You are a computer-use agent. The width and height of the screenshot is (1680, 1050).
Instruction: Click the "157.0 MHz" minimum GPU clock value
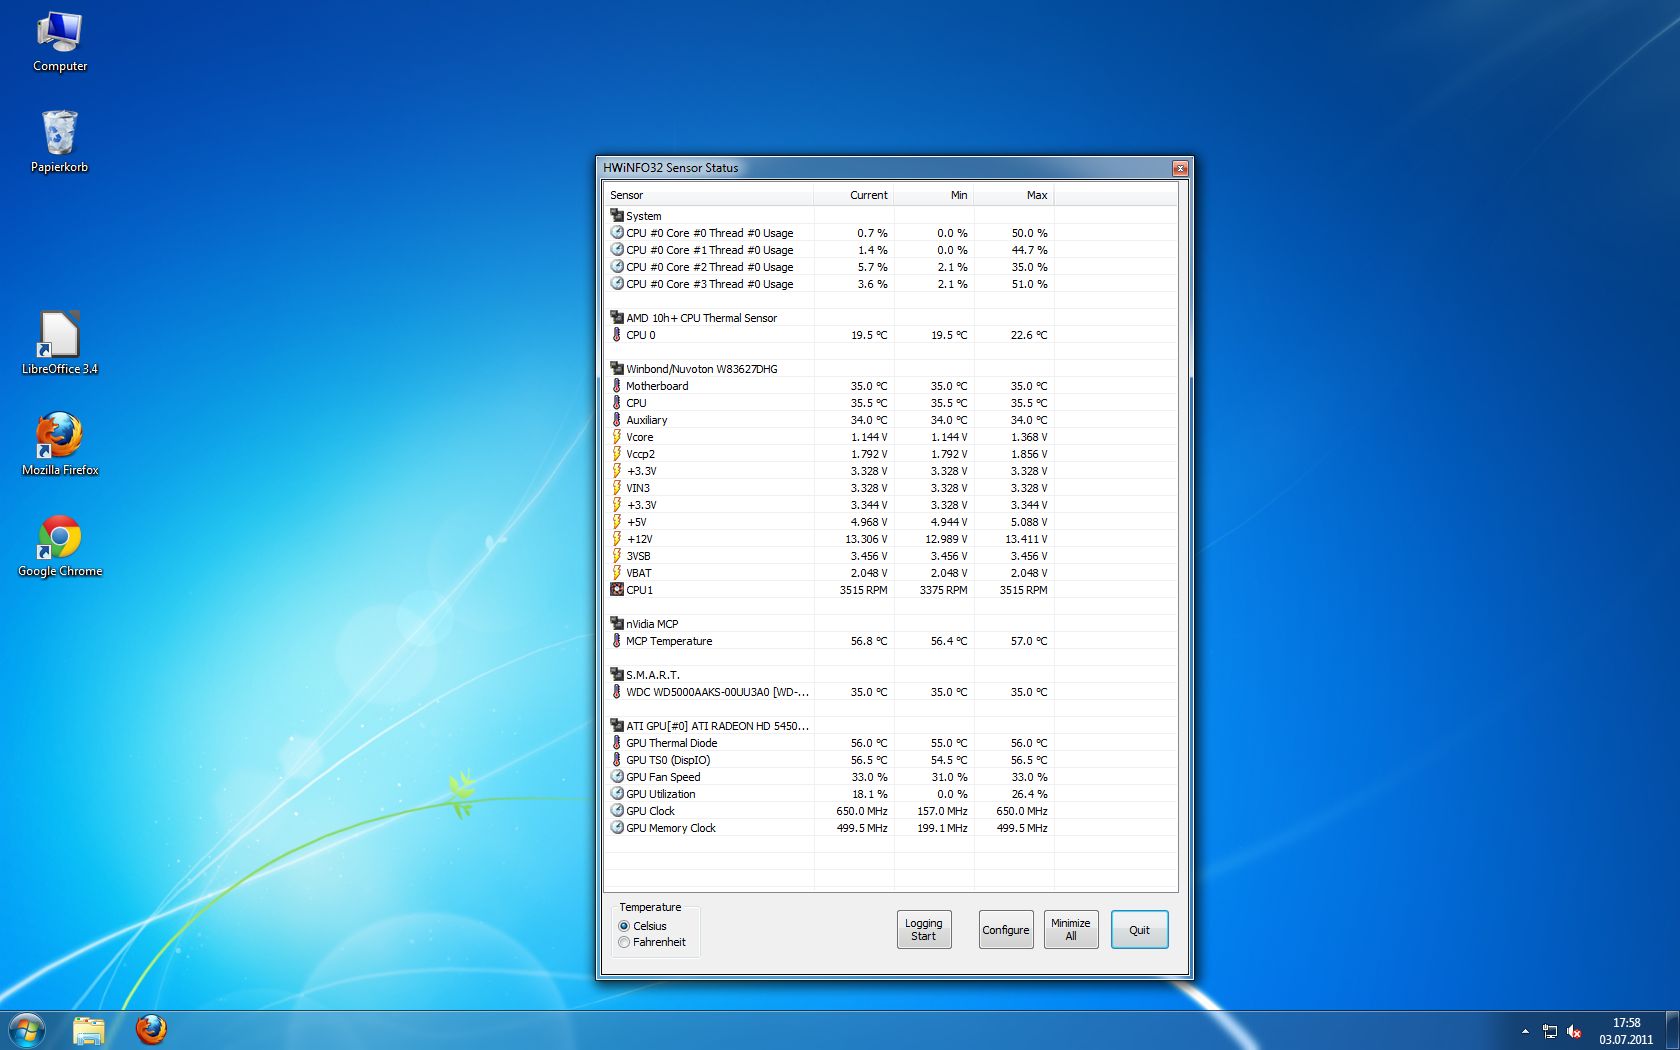pyautogui.click(x=943, y=811)
